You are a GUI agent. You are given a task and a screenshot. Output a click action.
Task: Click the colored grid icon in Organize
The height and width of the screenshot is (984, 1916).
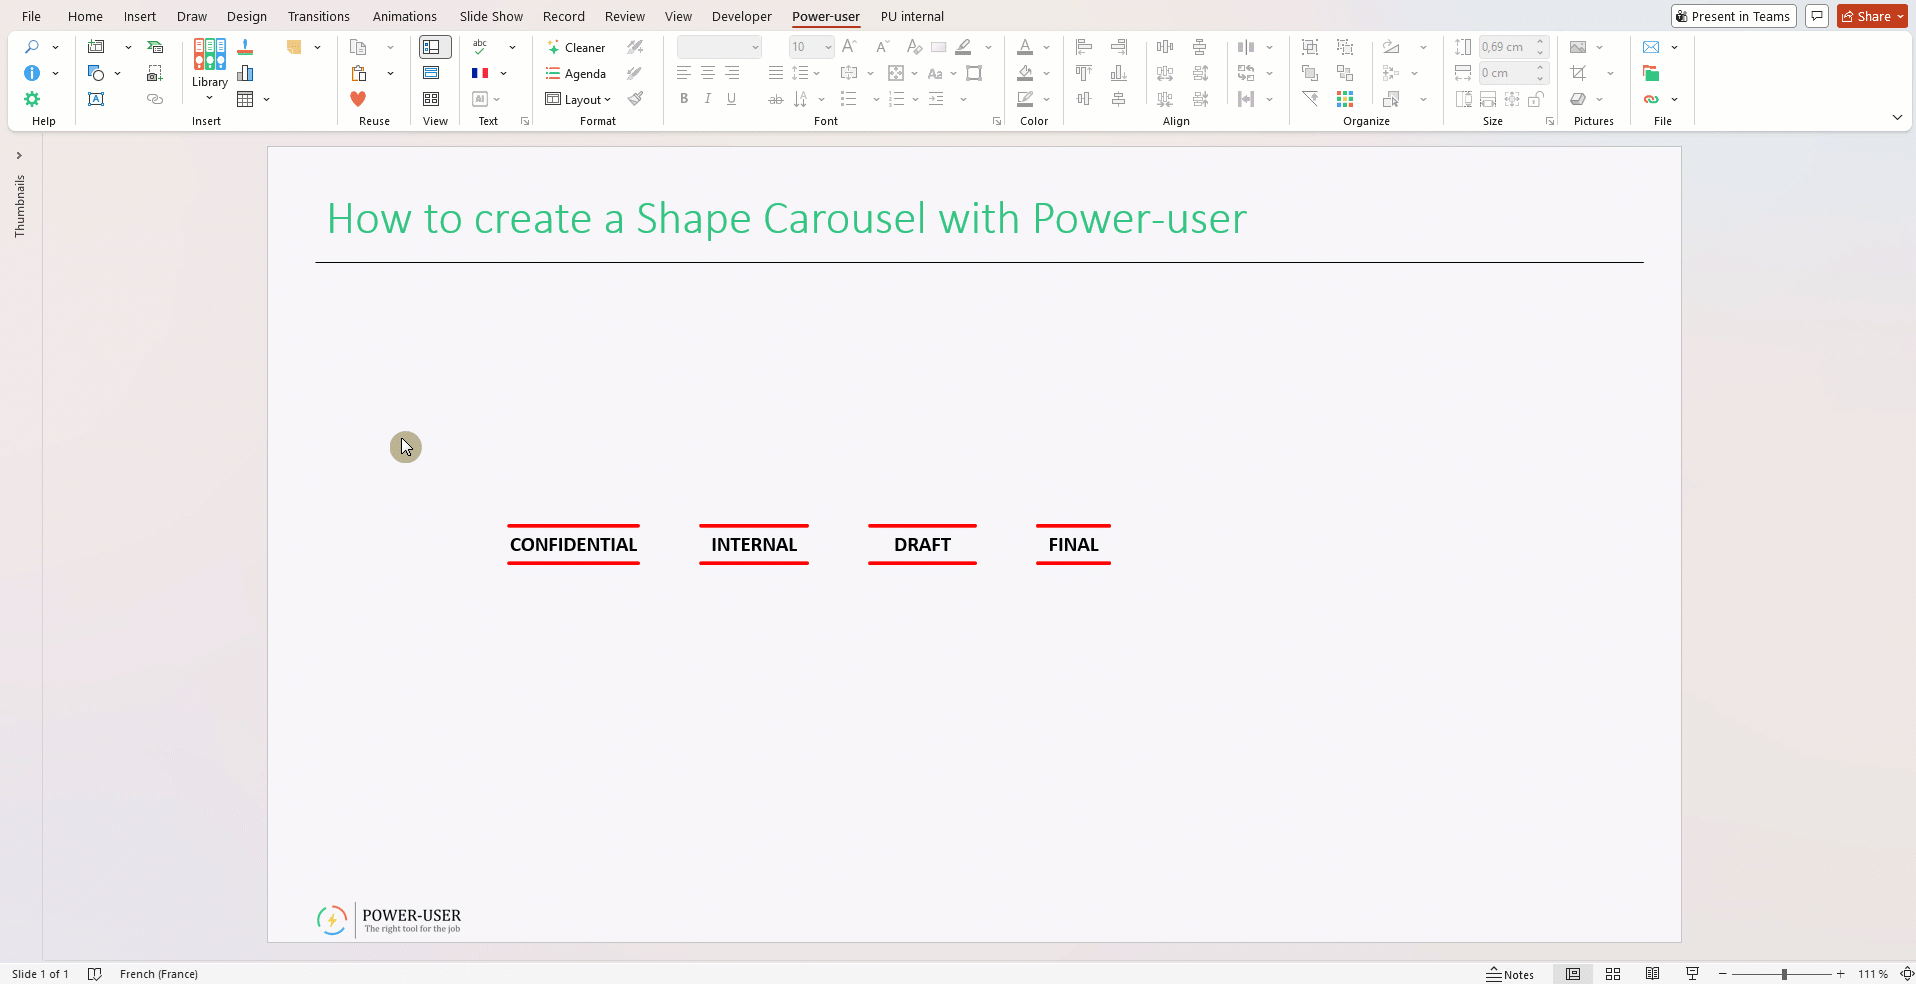1345,99
